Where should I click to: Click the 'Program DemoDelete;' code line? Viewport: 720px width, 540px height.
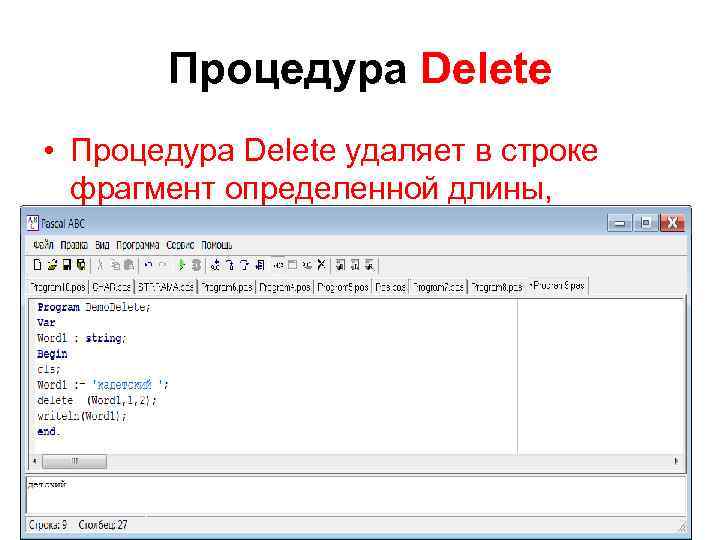pyautogui.click(x=94, y=307)
